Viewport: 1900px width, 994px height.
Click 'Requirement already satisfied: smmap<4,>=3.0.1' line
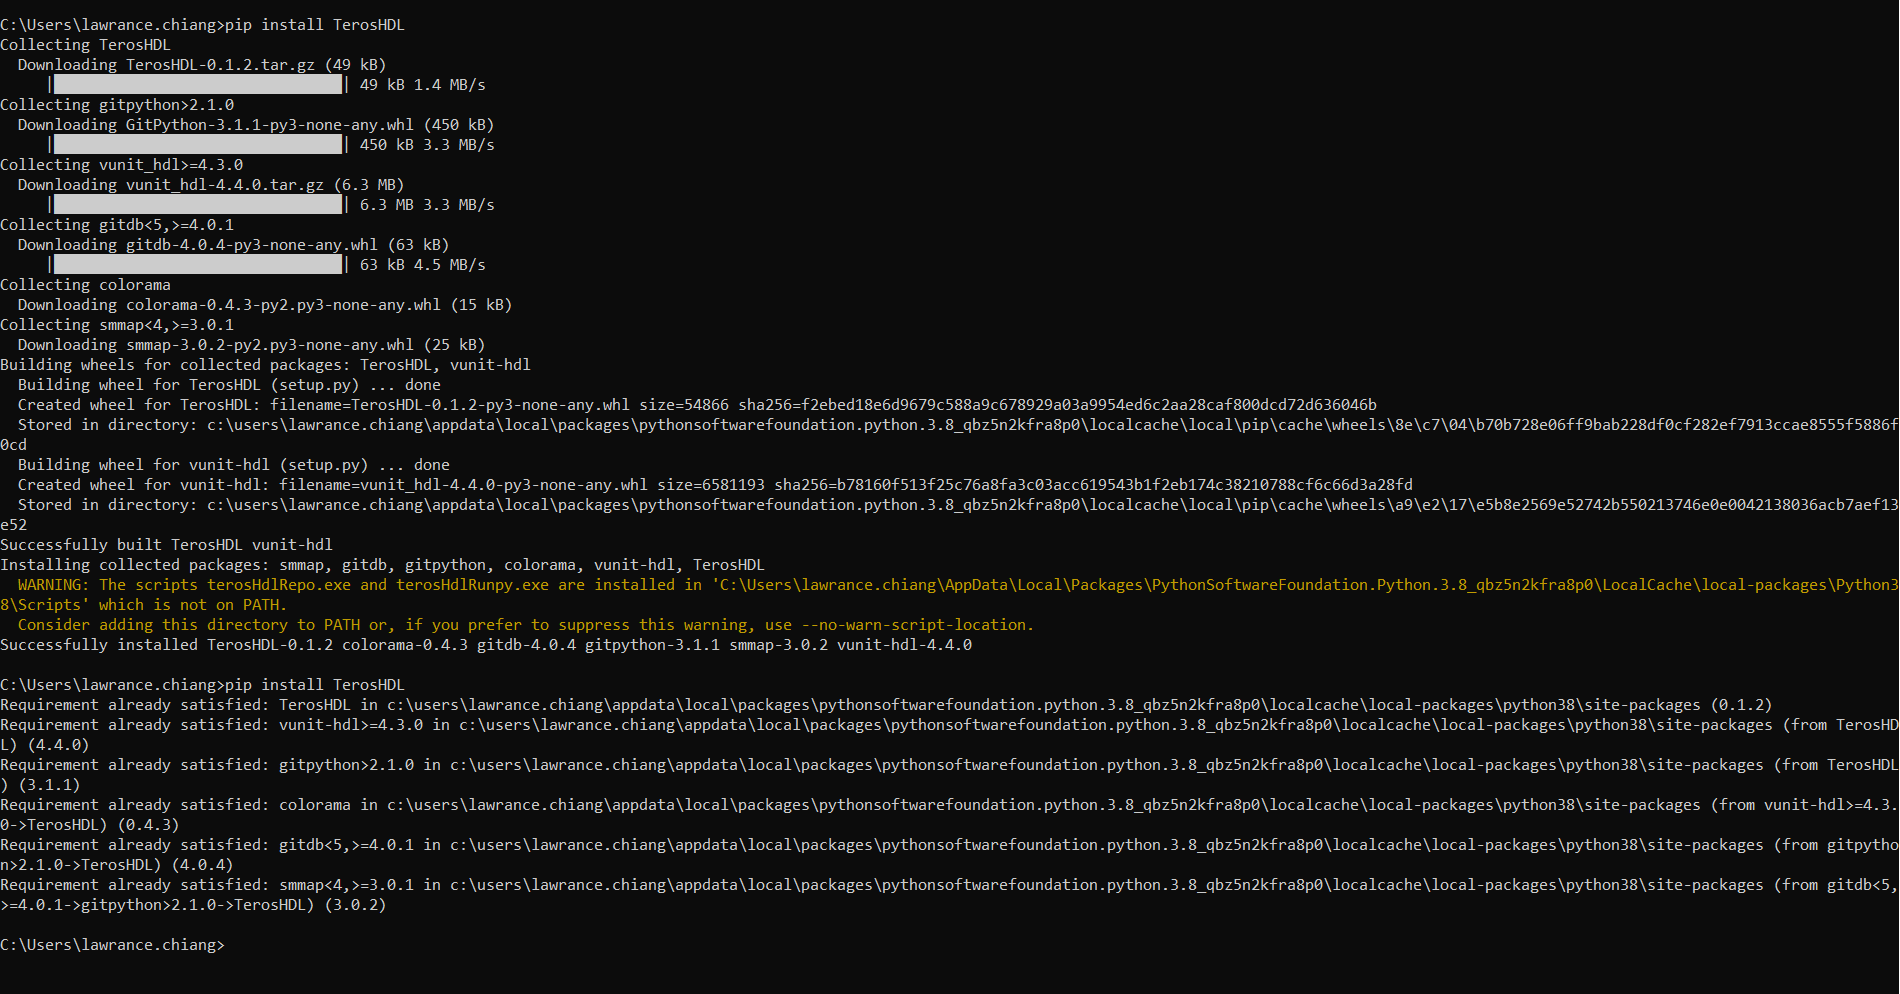(x=949, y=885)
